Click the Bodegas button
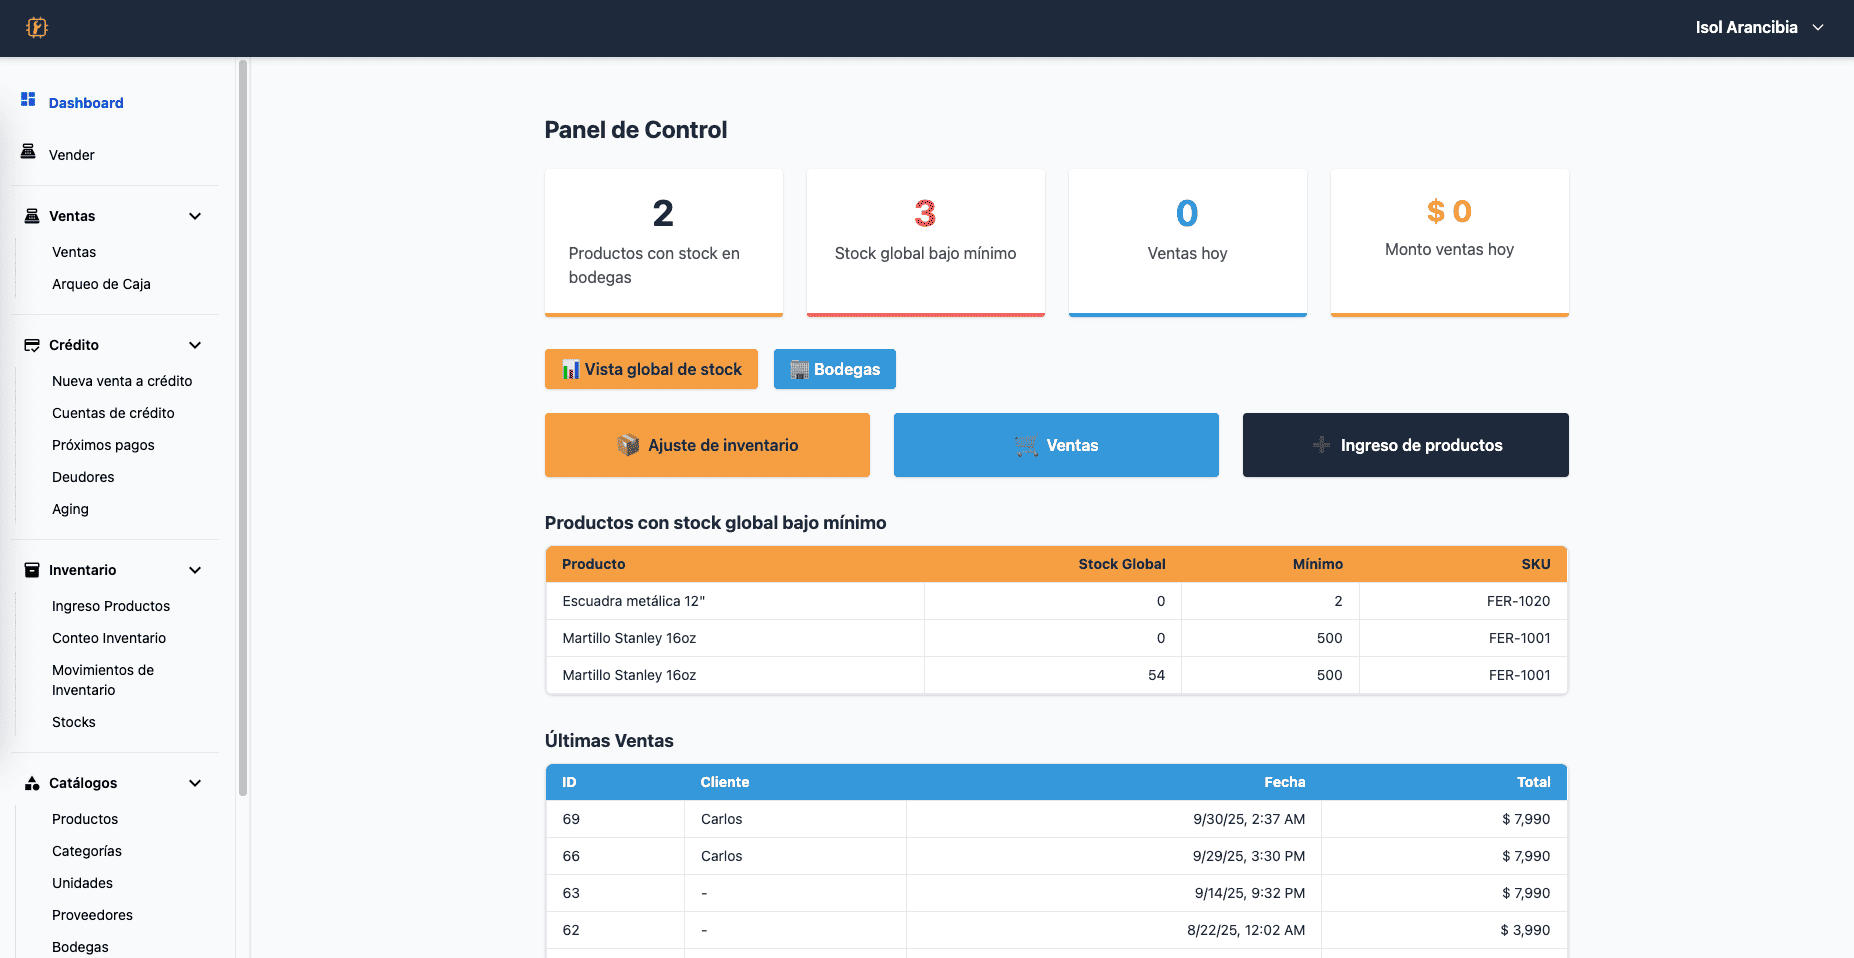 tap(834, 369)
